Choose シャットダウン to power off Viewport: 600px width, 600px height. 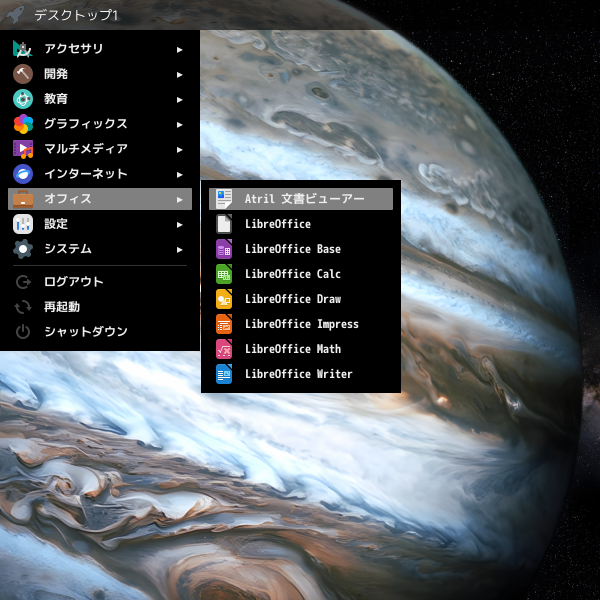pos(100,332)
